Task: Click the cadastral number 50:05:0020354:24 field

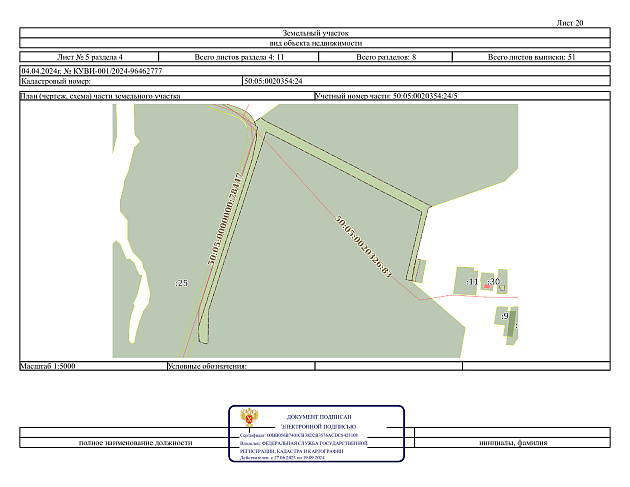Action: (272, 81)
